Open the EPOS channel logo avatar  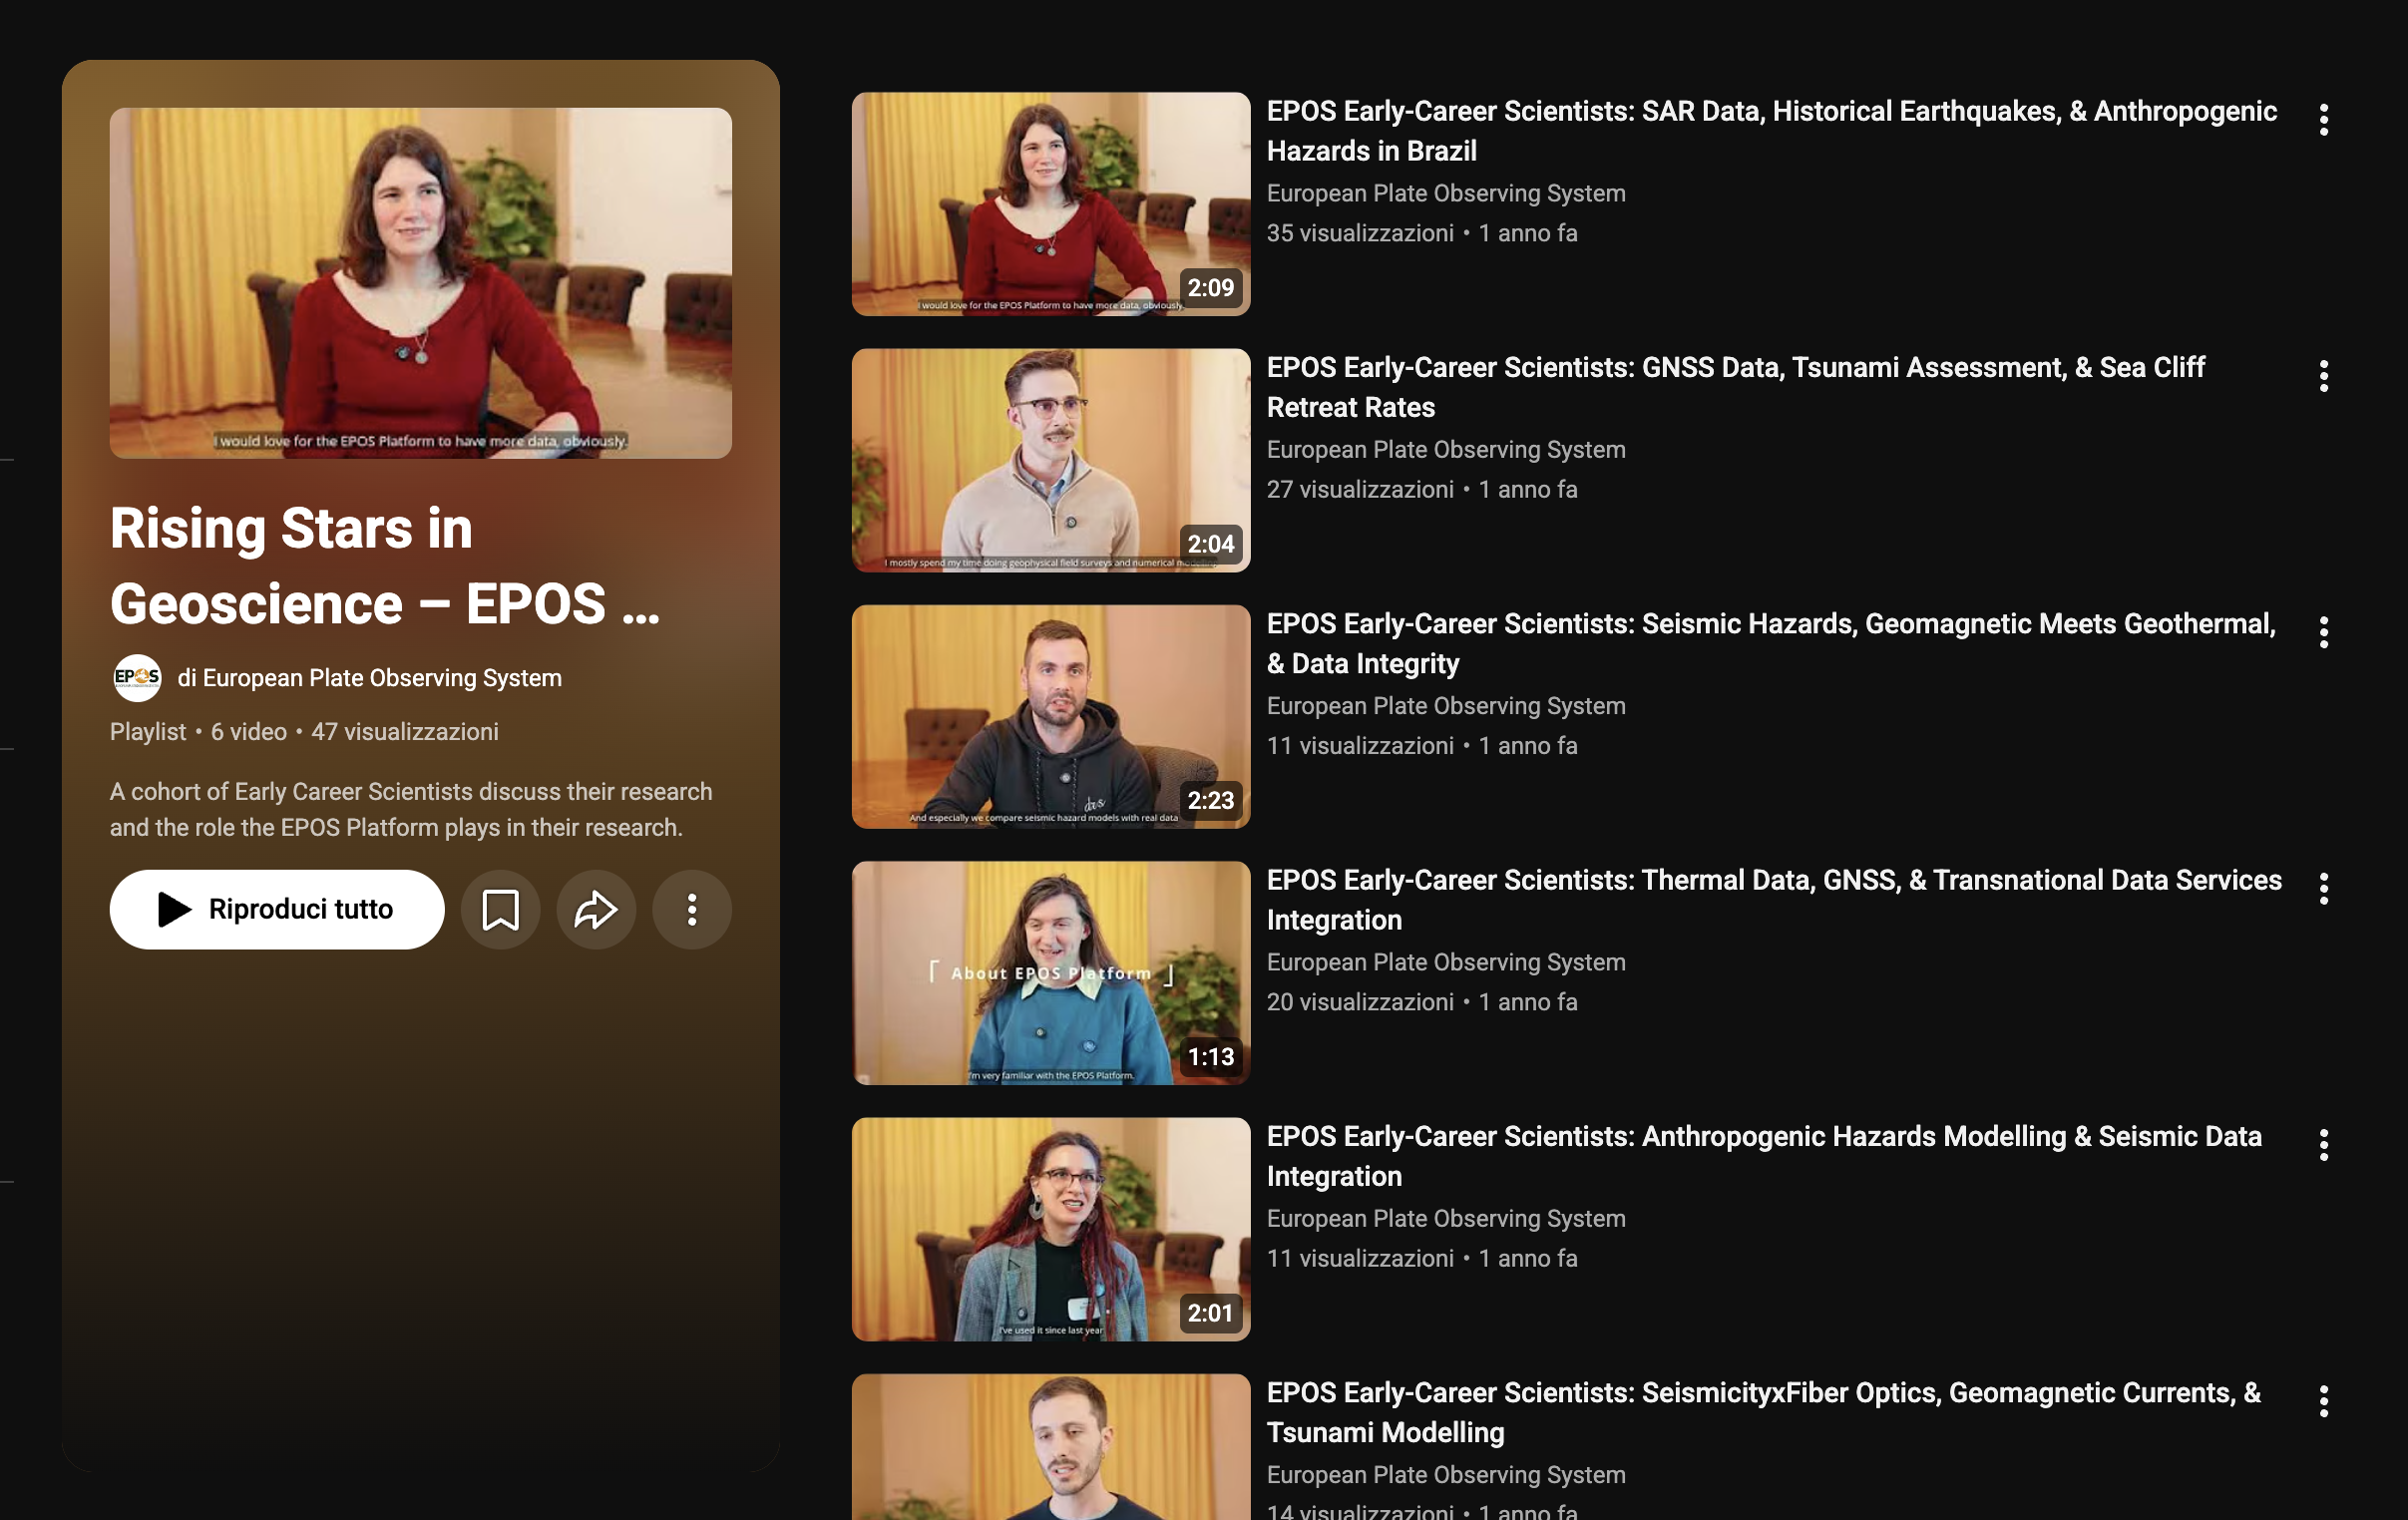click(x=137, y=678)
